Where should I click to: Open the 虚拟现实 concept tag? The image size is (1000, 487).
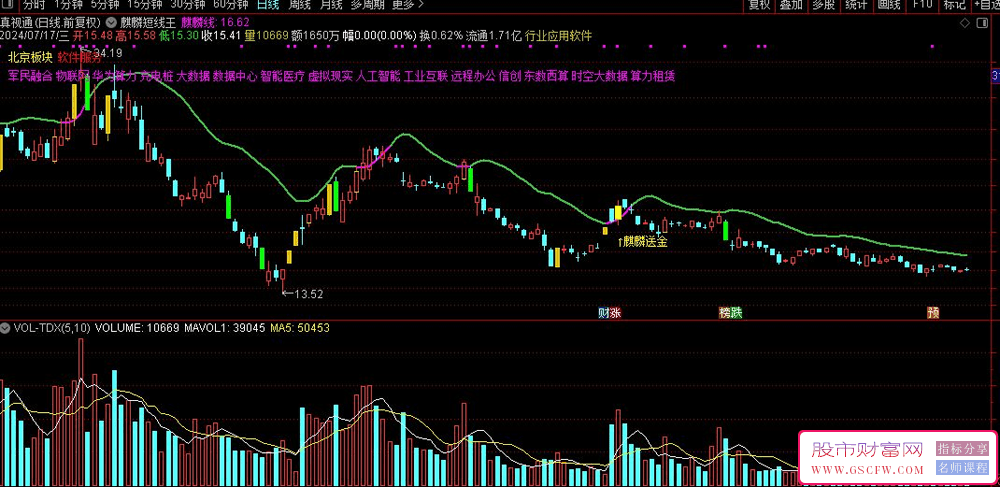click(330, 76)
